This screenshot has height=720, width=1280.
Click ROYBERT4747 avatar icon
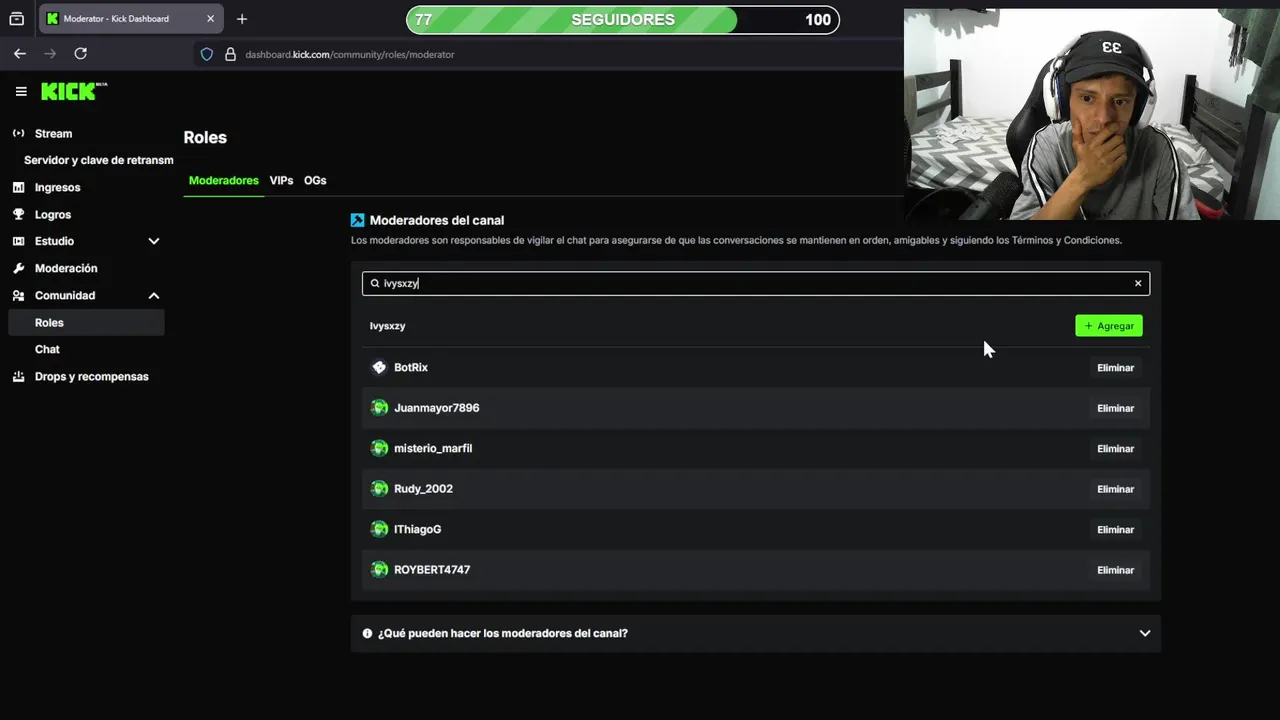click(x=379, y=569)
